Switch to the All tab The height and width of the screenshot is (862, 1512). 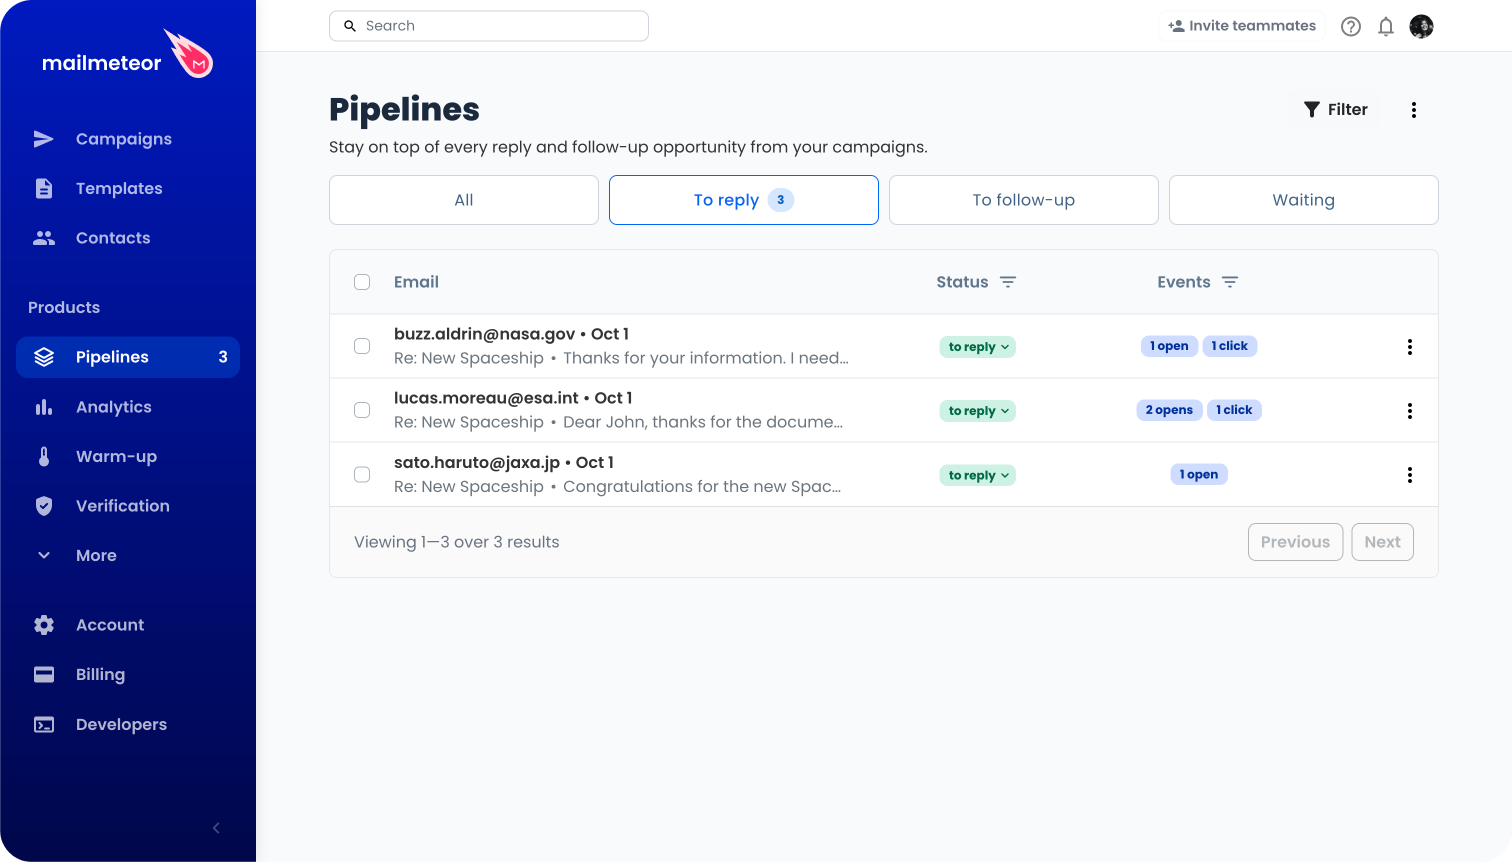point(464,200)
